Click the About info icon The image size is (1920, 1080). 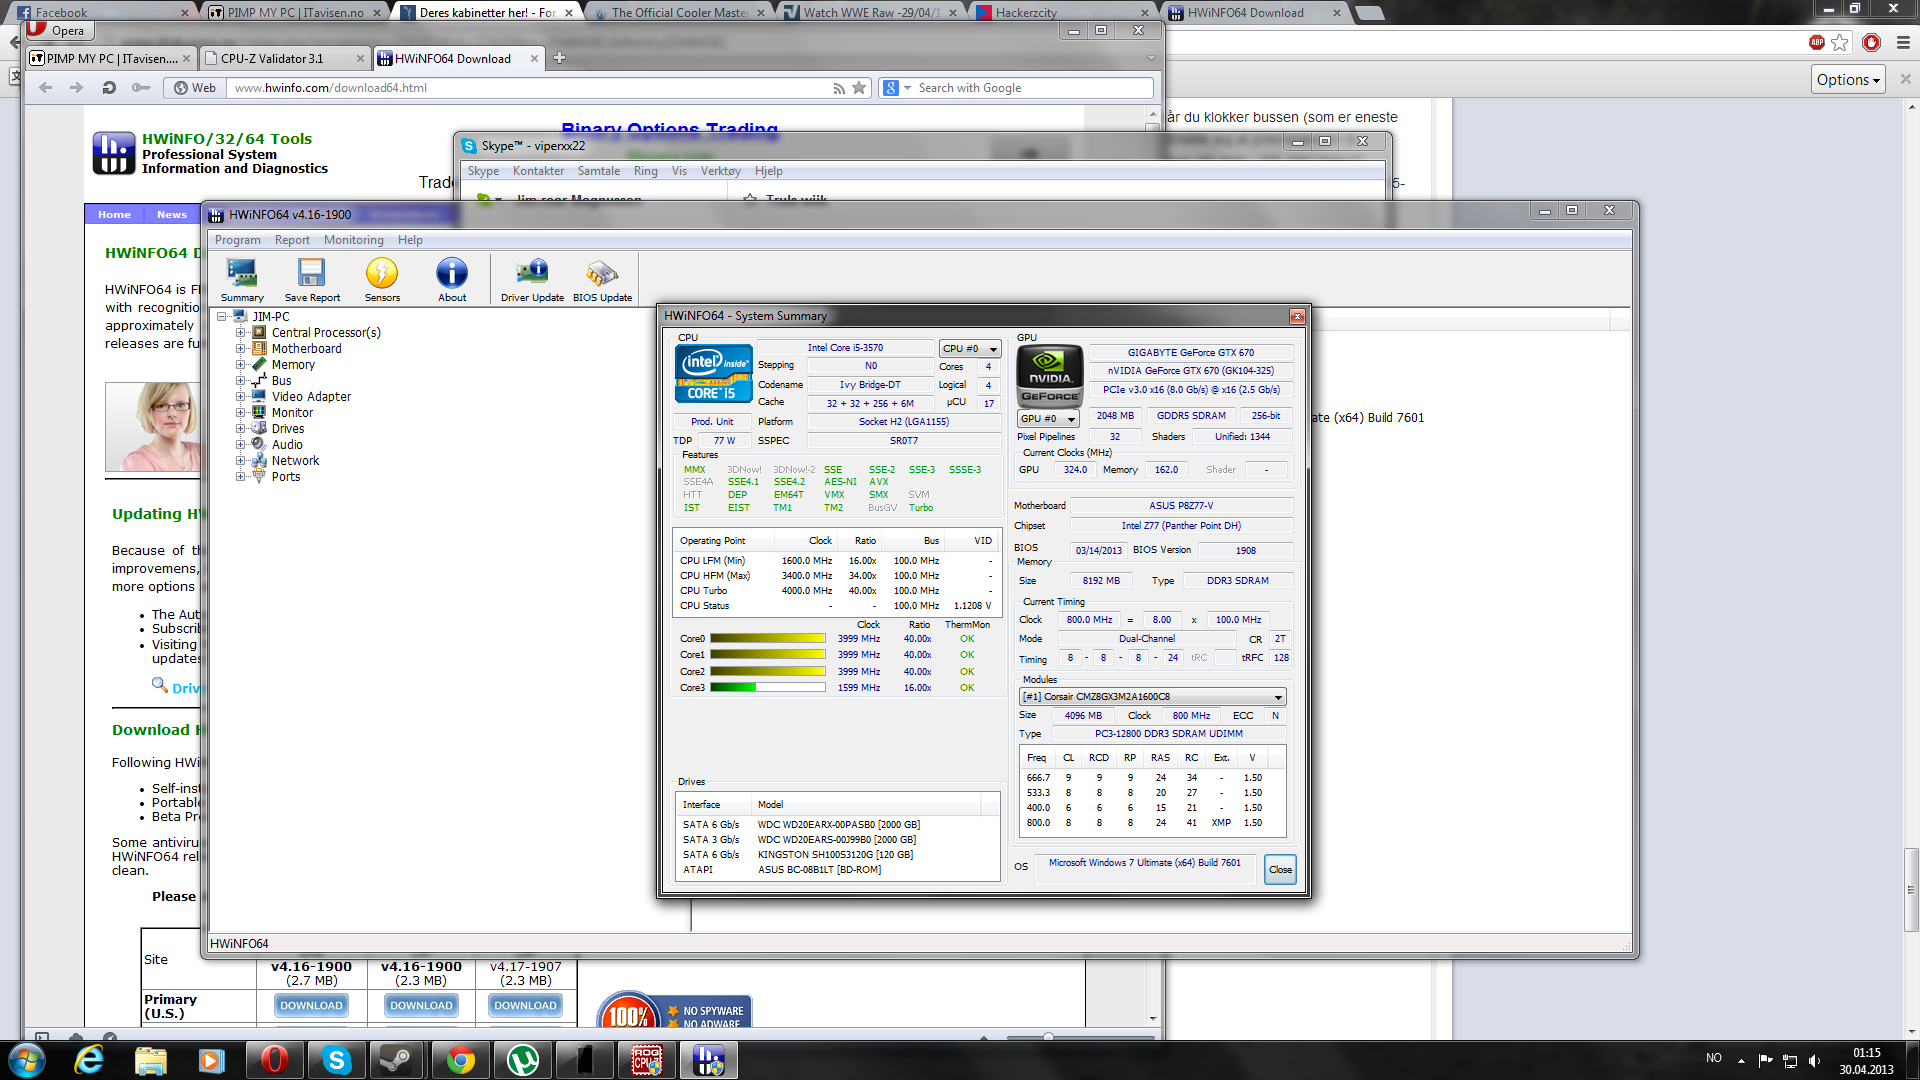coord(452,279)
